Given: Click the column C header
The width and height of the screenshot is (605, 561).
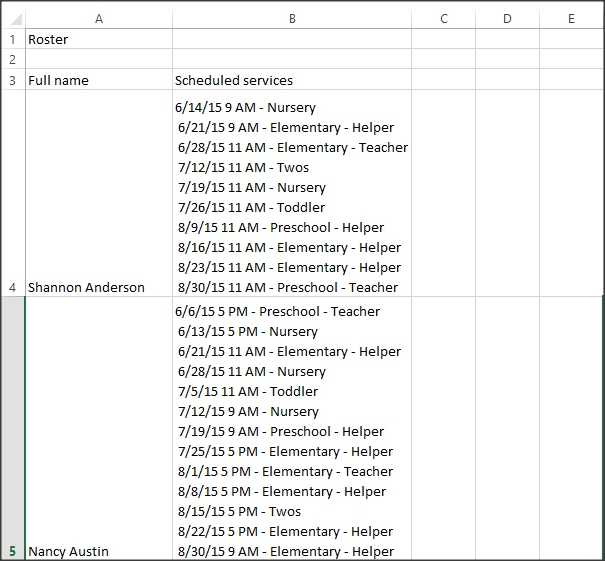Looking at the screenshot, I should tap(443, 18).
